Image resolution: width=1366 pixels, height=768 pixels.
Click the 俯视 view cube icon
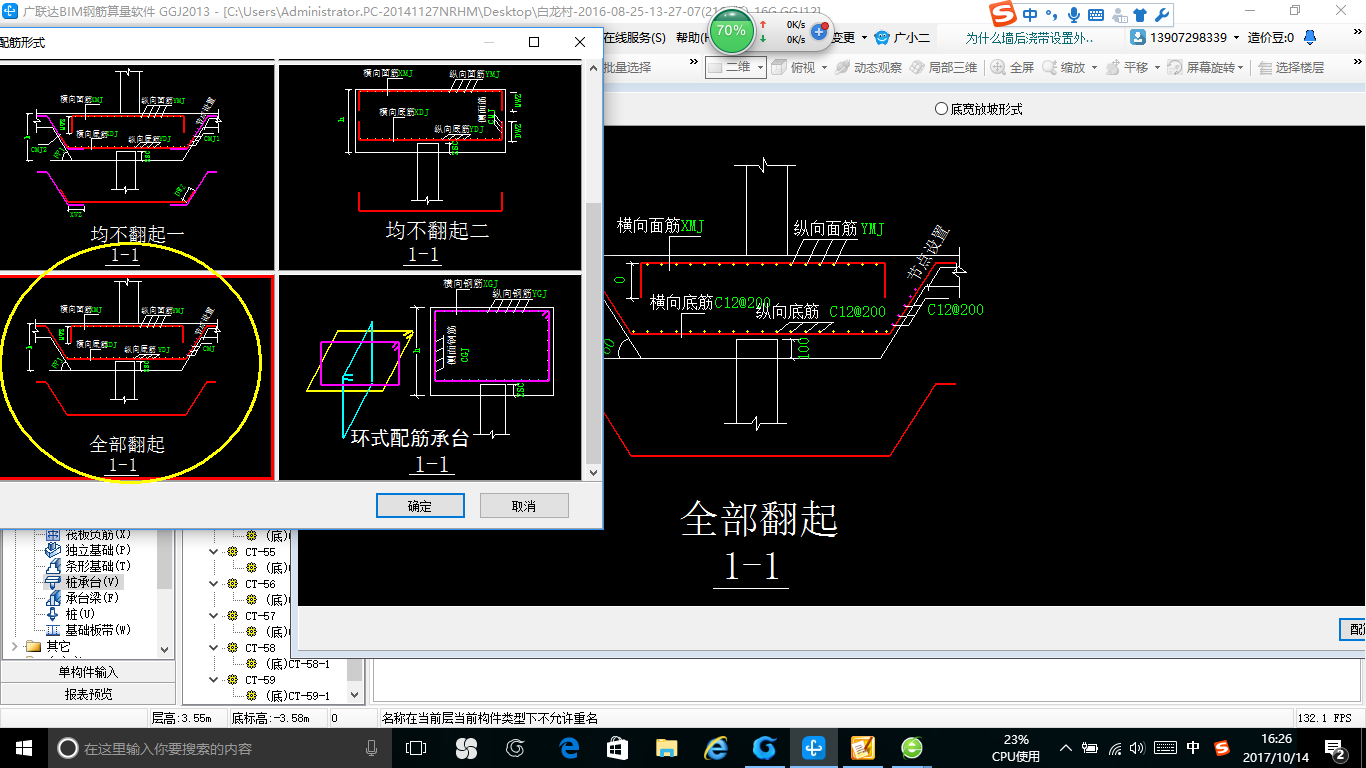point(779,67)
